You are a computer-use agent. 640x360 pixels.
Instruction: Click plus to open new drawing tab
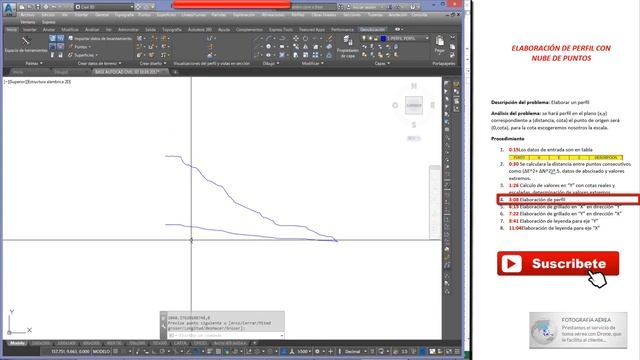tap(176, 72)
